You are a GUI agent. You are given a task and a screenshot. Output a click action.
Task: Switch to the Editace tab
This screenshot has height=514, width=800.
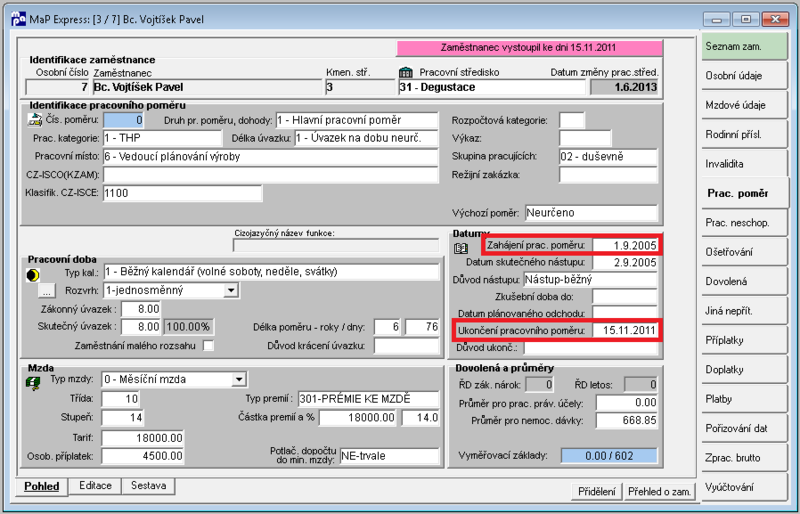click(95, 485)
